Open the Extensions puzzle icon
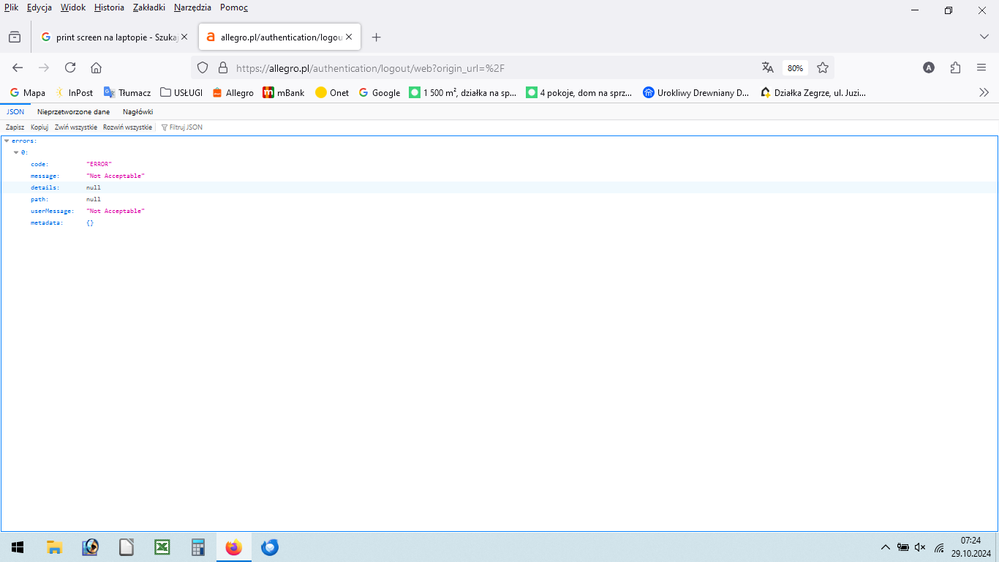 [955, 68]
